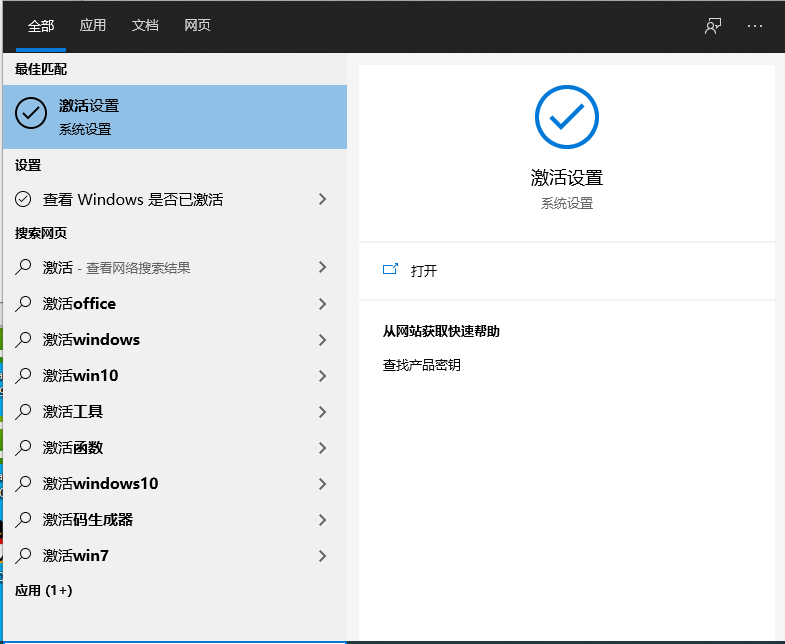Click the checkmark icon beside 查看 Windows 是否已激活

(x=24, y=200)
